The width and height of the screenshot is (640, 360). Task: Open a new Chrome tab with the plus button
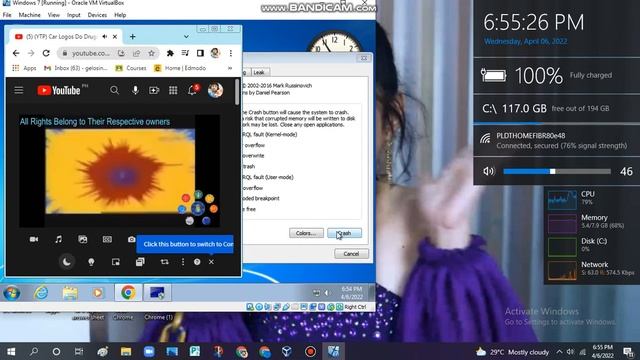[x=132, y=37]
